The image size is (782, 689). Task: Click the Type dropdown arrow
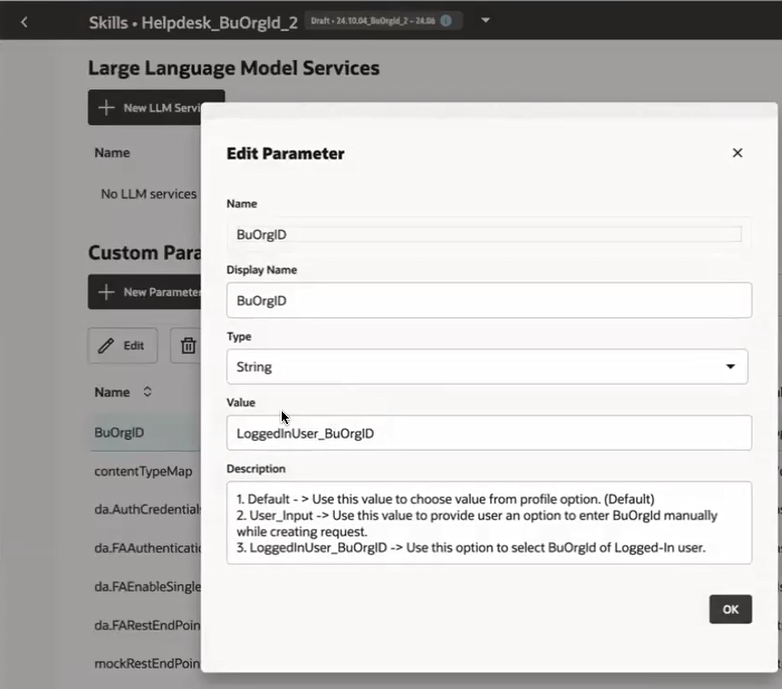click(x=730, y=367)
